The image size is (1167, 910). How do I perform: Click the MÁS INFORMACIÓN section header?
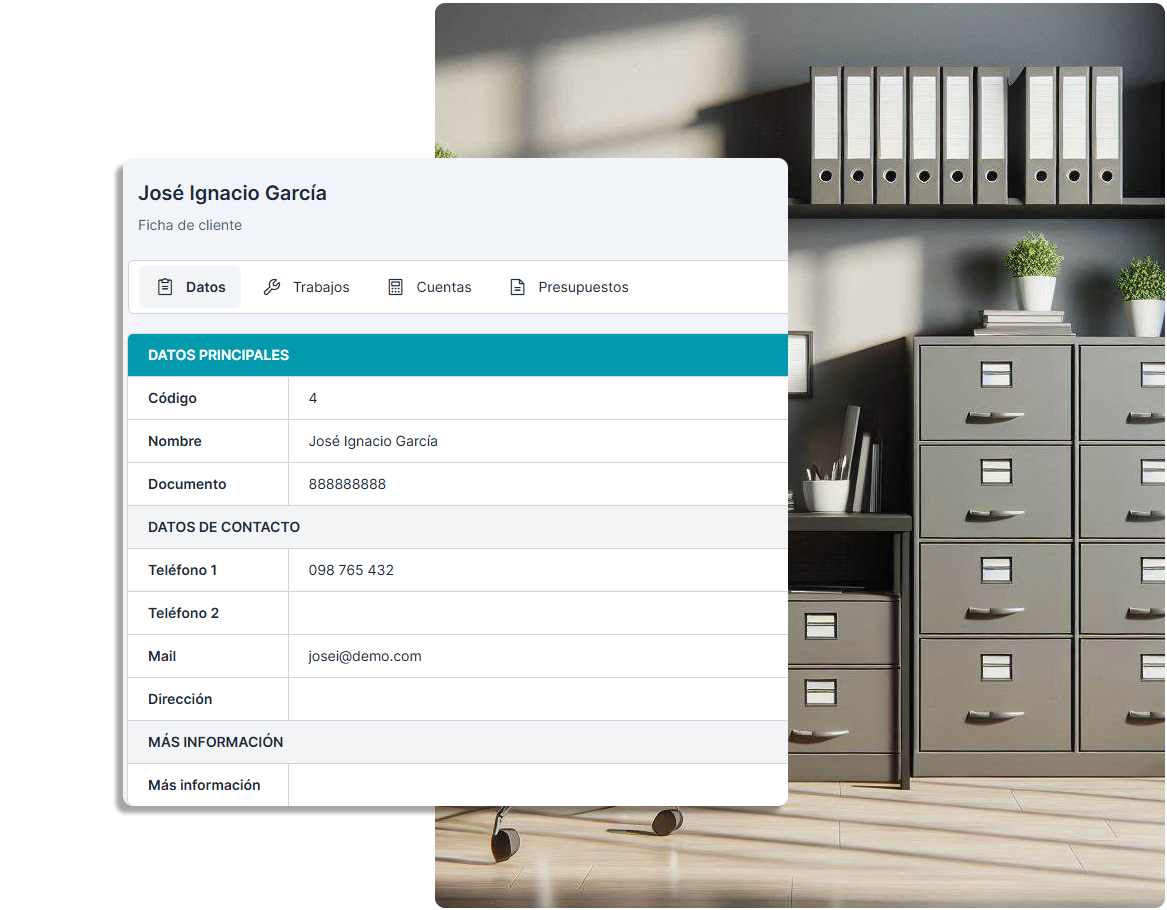coord(216,742)
